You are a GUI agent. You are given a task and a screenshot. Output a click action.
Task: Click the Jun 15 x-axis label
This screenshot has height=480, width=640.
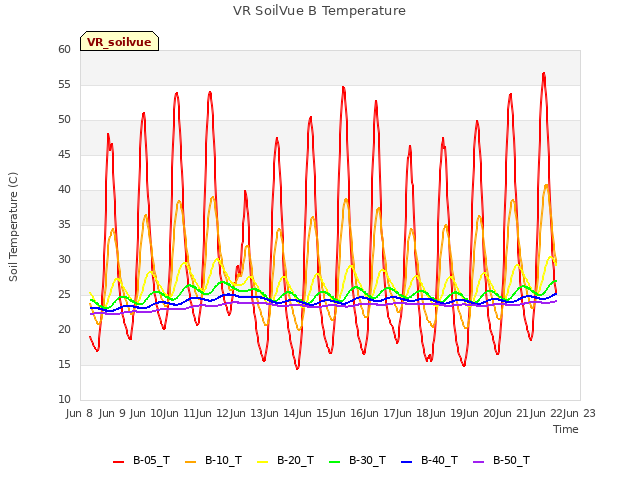coord(313,413)
